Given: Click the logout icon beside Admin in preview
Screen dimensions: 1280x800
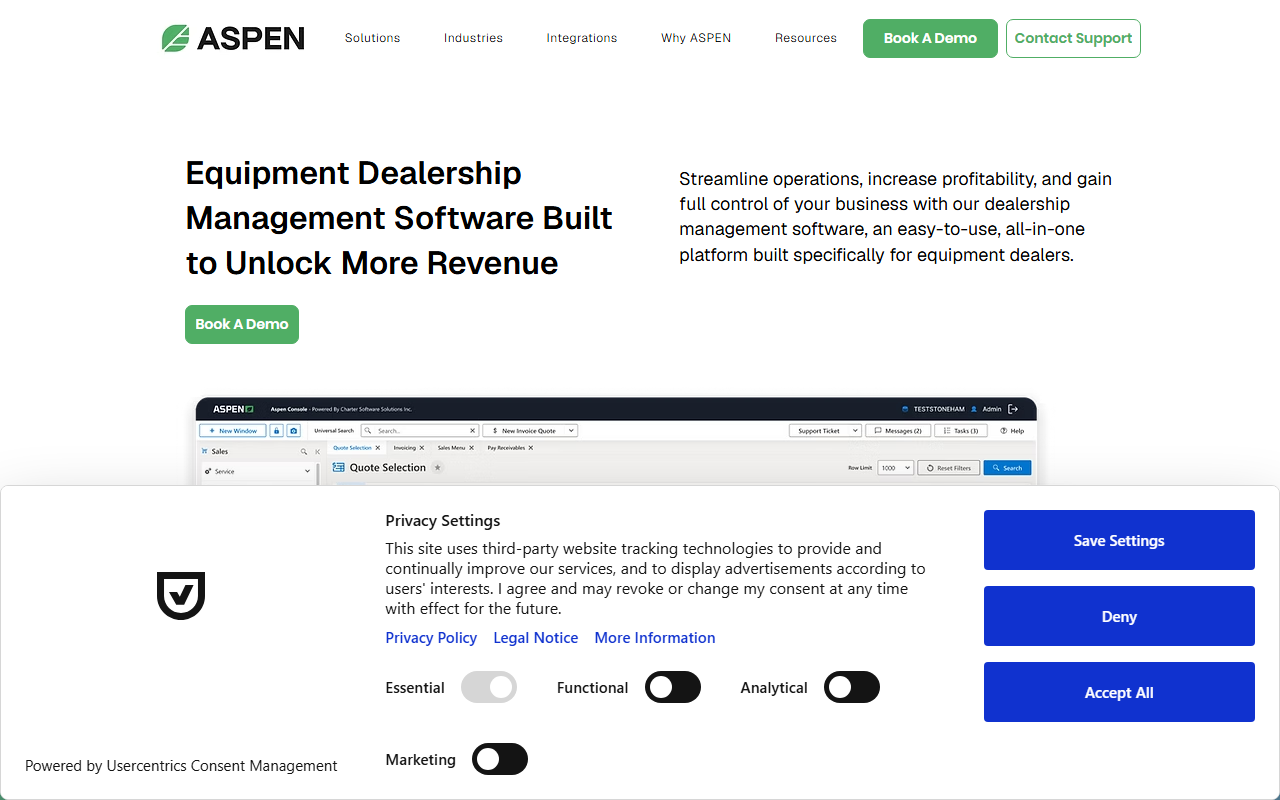Looking at the screenshot, I should tap(1013, 409).
